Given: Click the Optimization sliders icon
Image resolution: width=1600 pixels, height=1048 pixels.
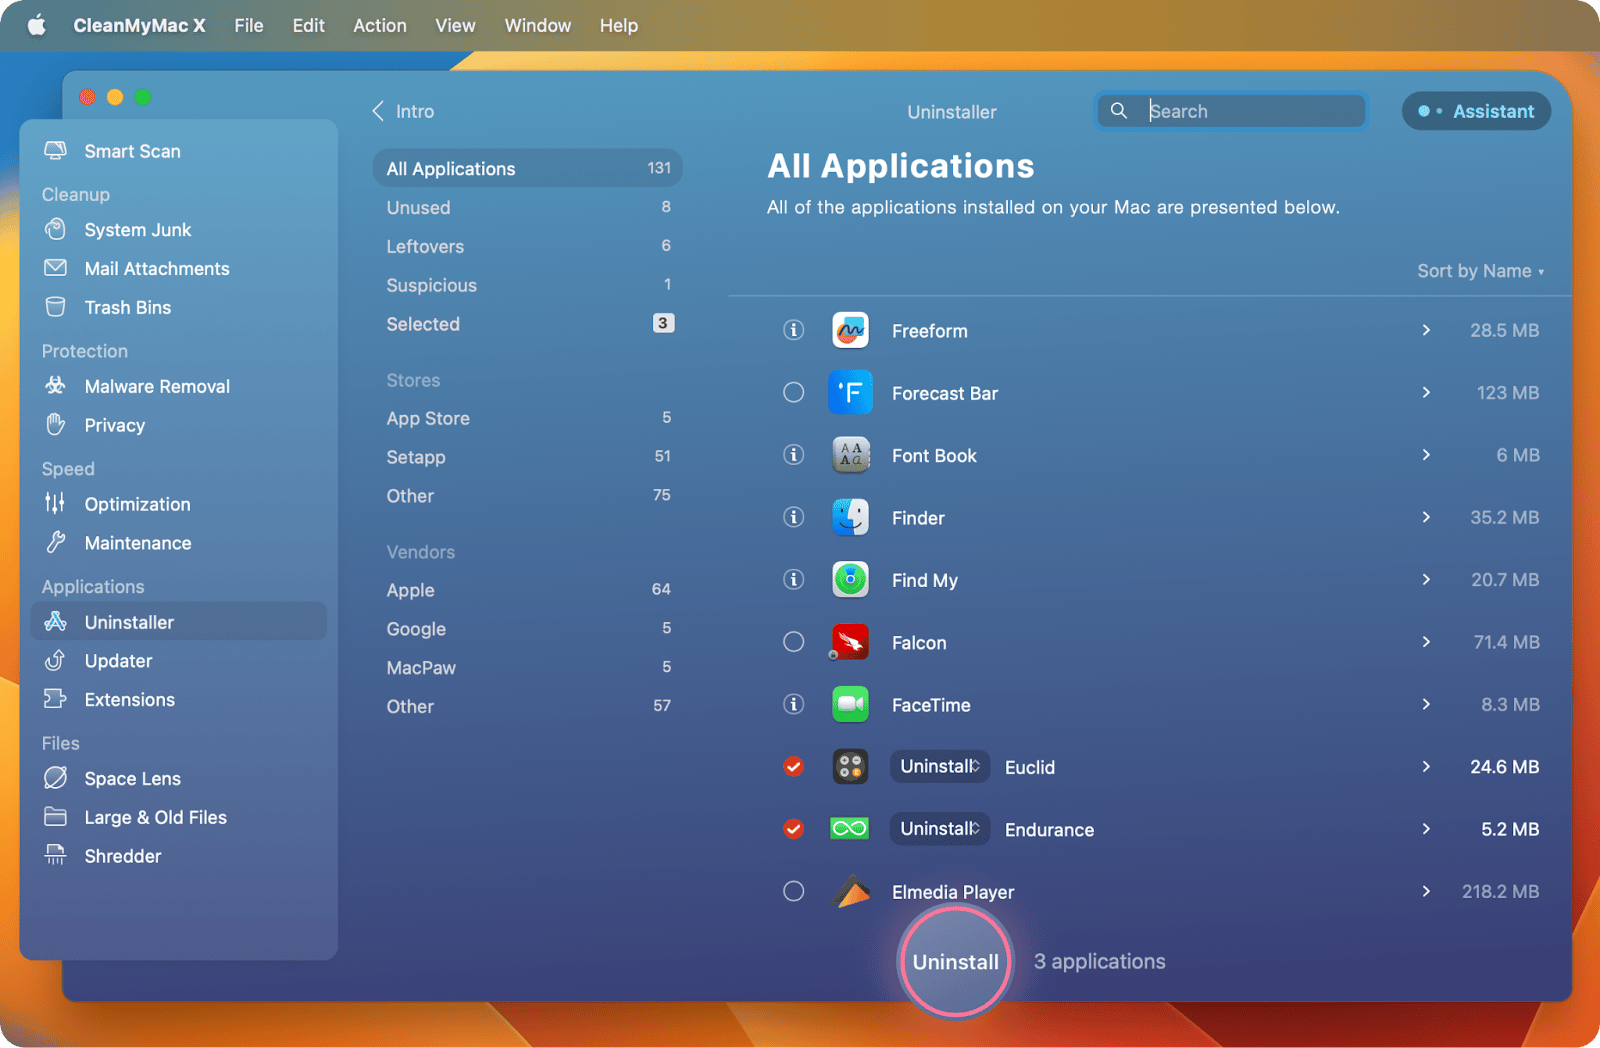Looking at the screenshot, I should click(55, 503).
